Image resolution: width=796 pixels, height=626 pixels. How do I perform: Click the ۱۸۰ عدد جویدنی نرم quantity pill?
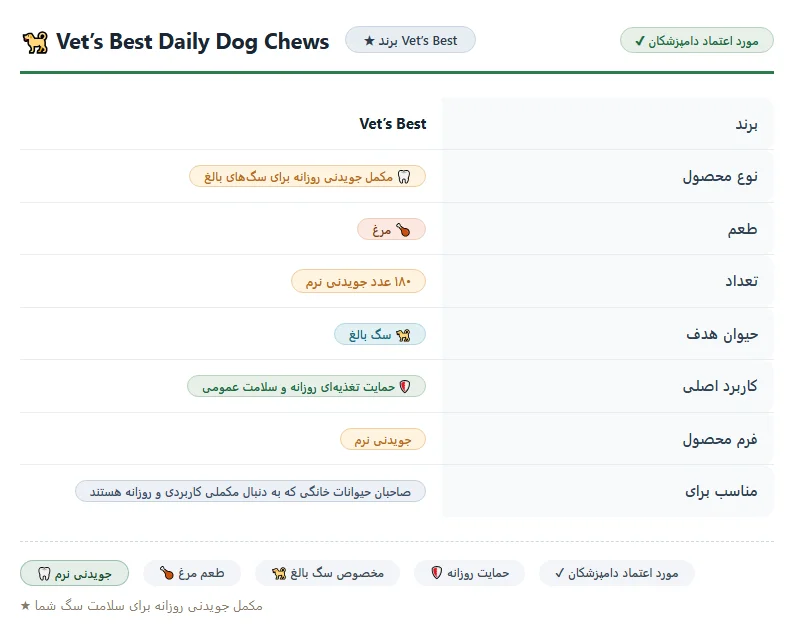358,282
